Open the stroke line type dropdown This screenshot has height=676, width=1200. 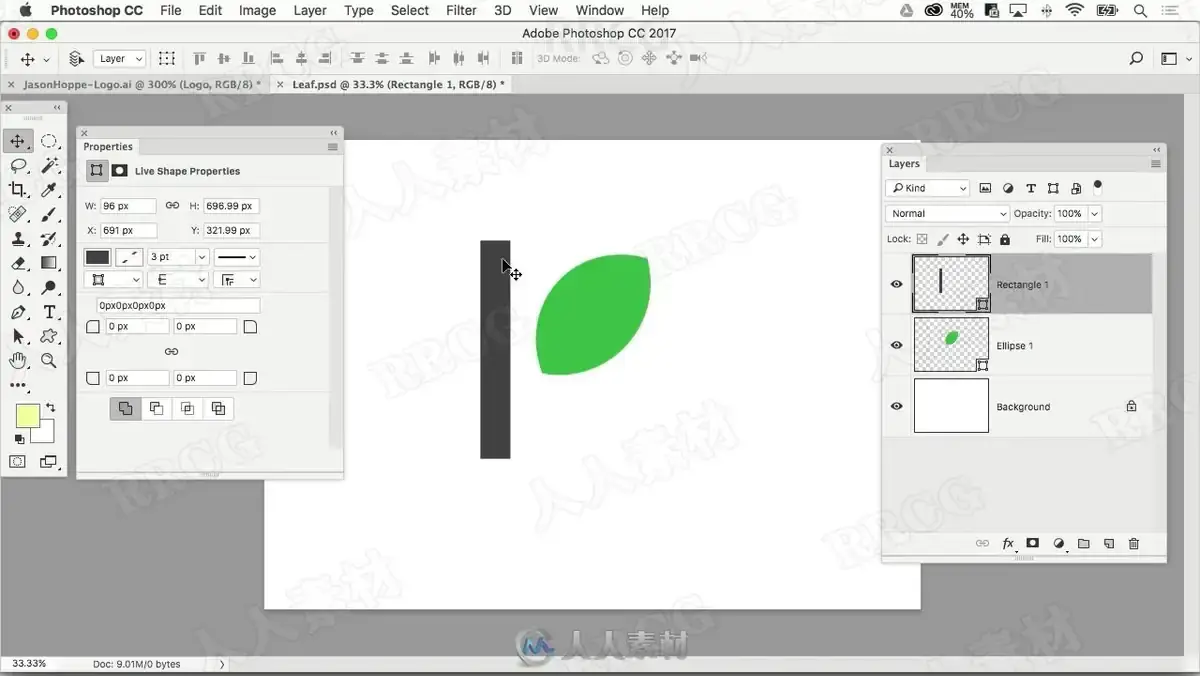(x=237, y=257)
